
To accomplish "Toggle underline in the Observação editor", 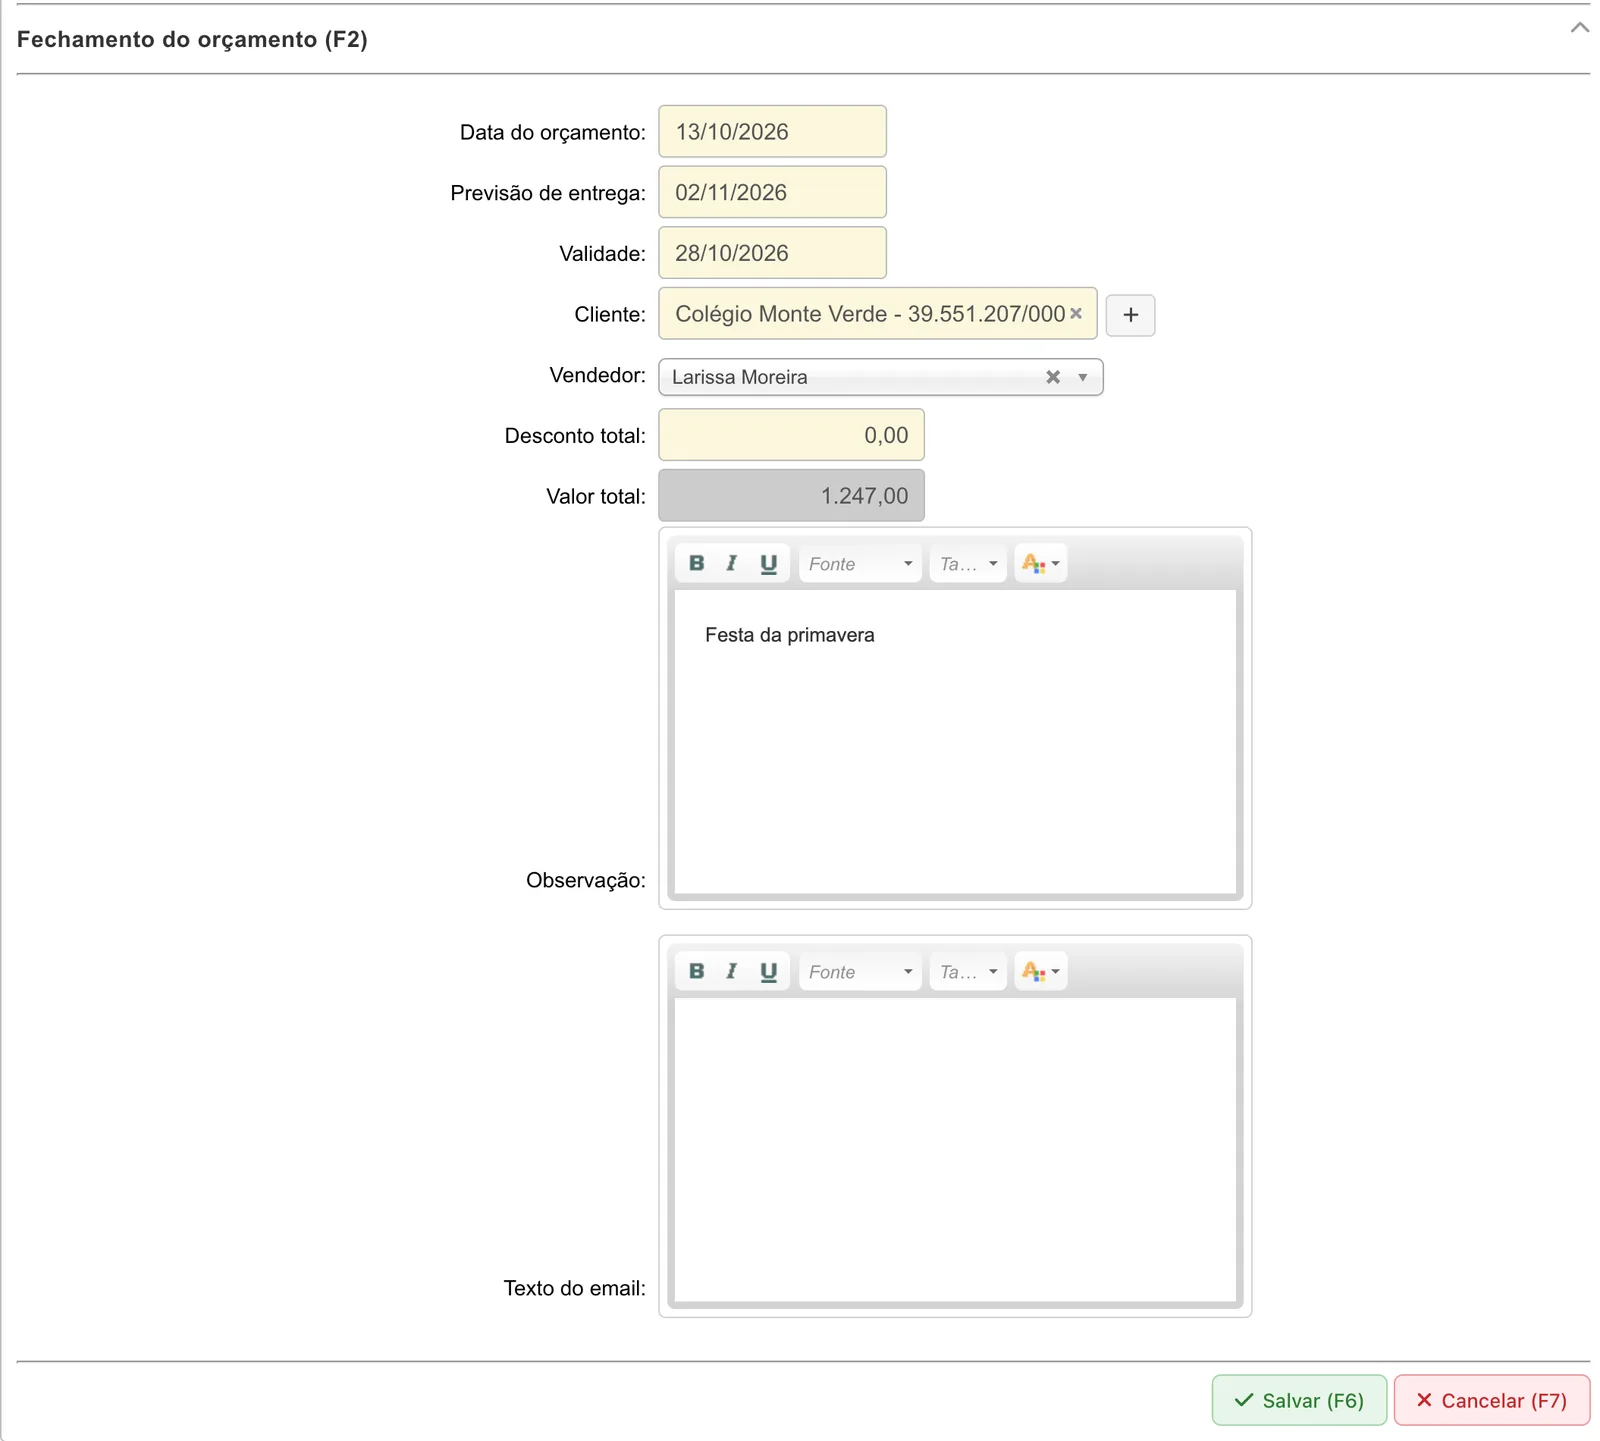I will [x=768, y=563].
